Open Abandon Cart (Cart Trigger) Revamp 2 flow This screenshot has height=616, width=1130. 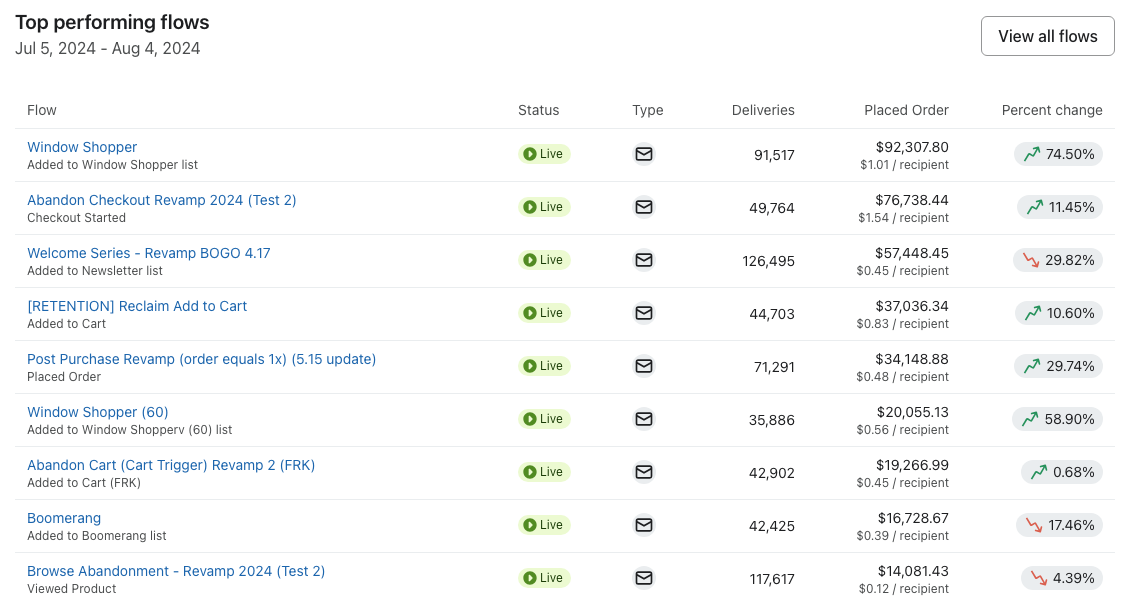(x=171, y=465)
